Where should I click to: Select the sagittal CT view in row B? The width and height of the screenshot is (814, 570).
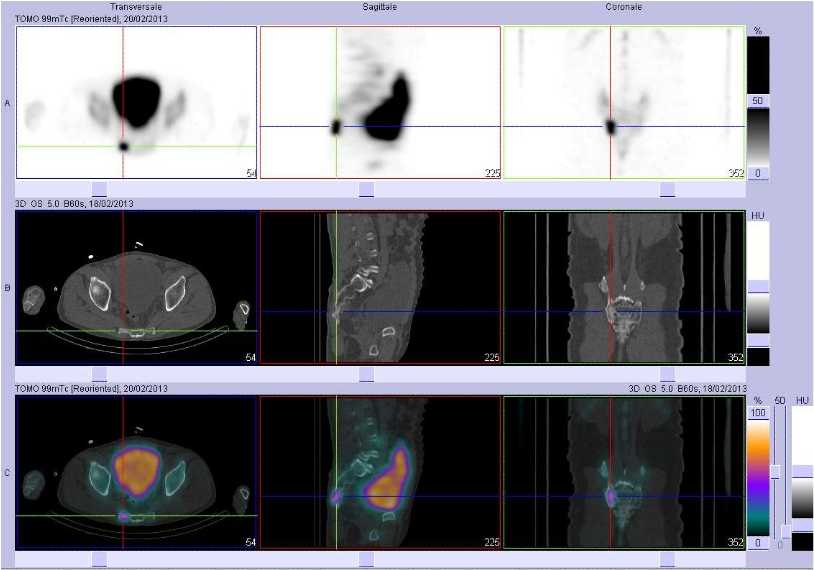pos(380,288)
